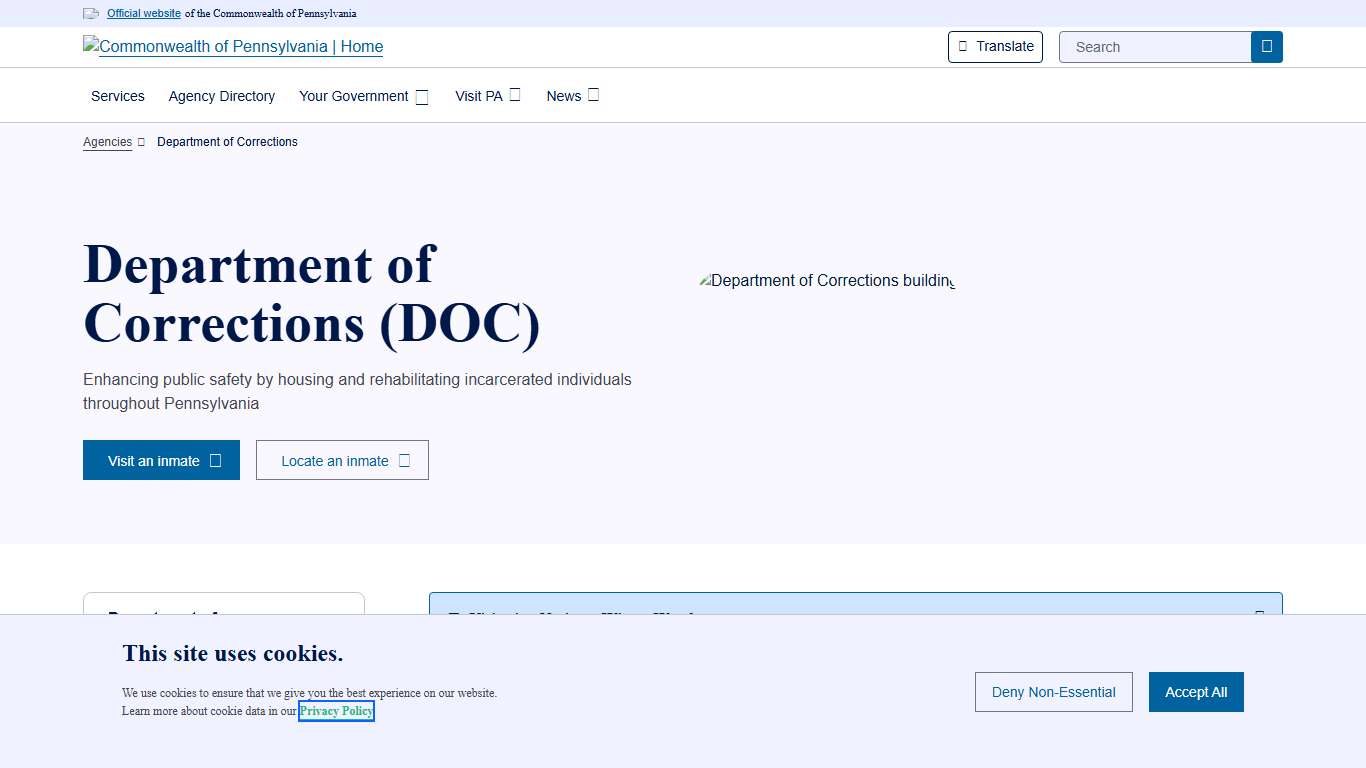Click the search magnifier icon button
The width and height of the screenshot is (1366, 768).
(1266, 47)
